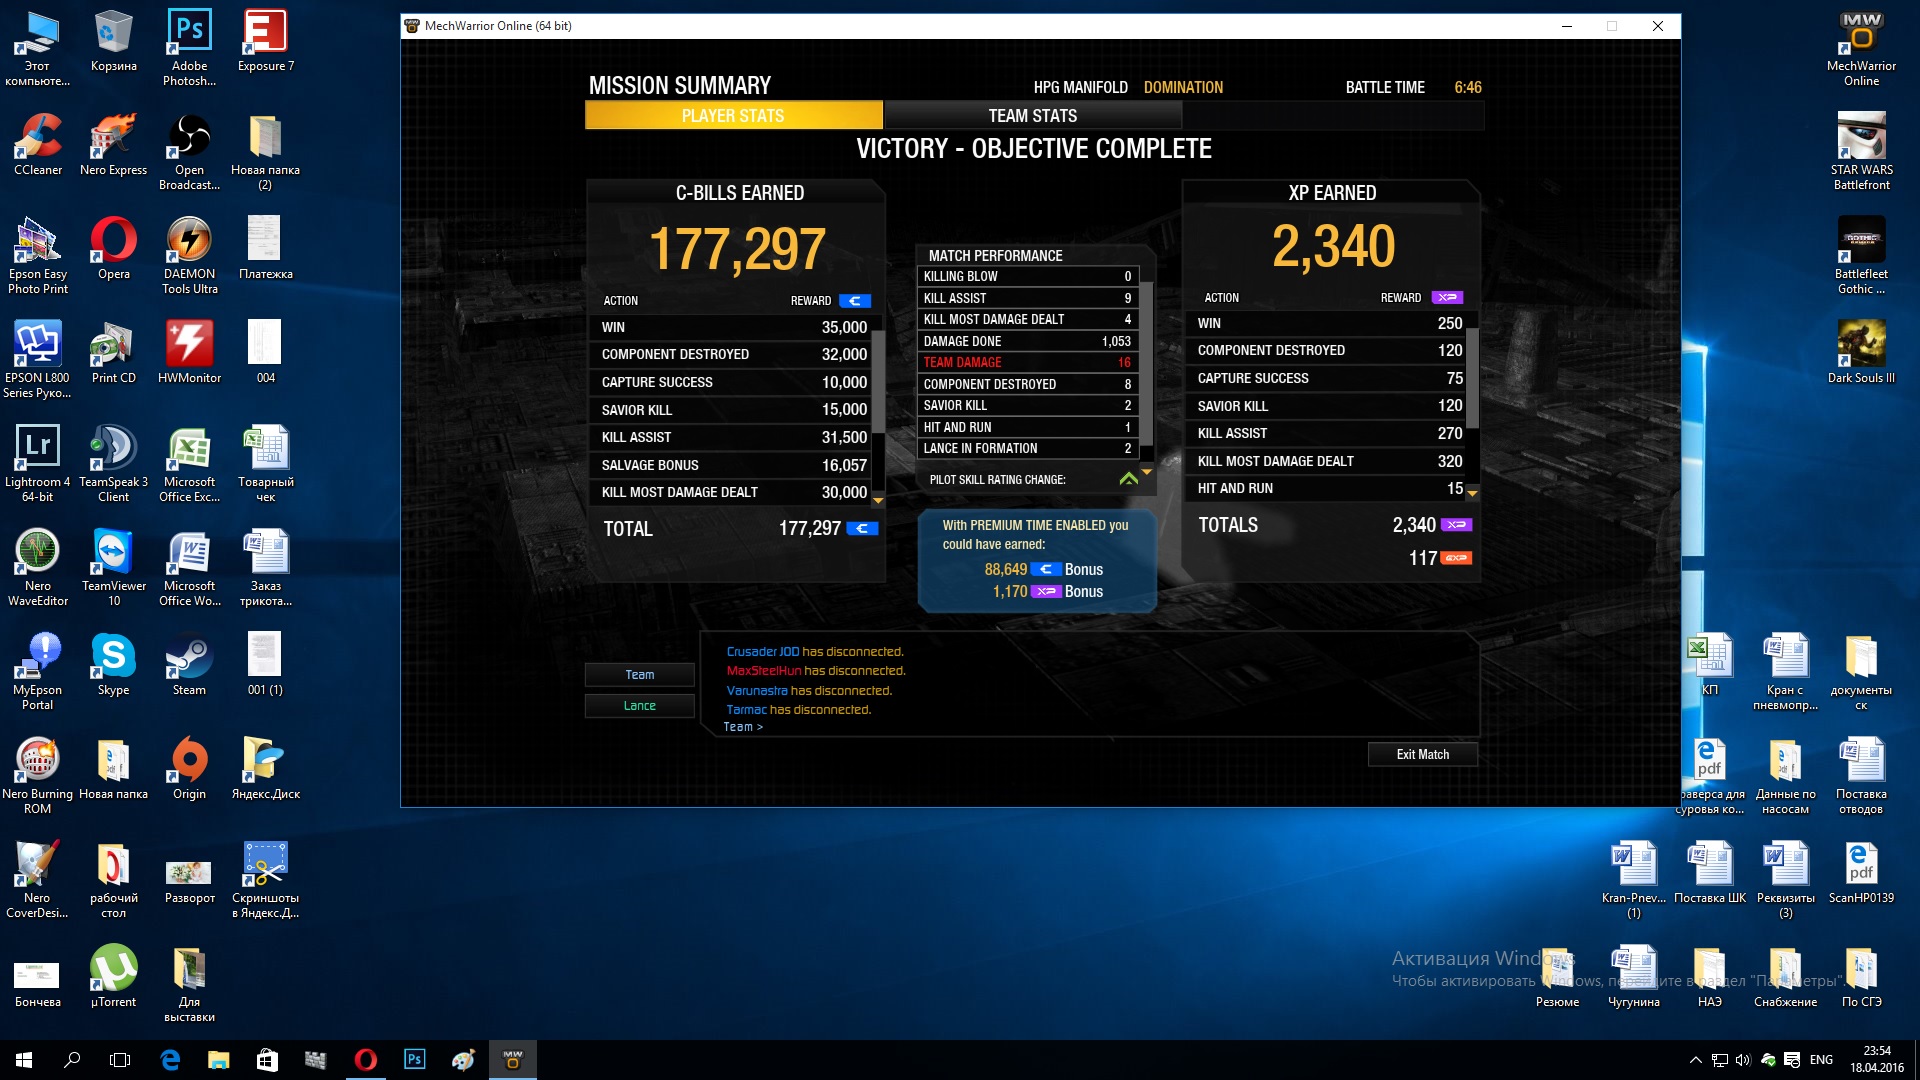Viewport: 1920px width, 1080px height.
Task: Click the XP Earned list scrollbar
Action: coord(1472,380)
